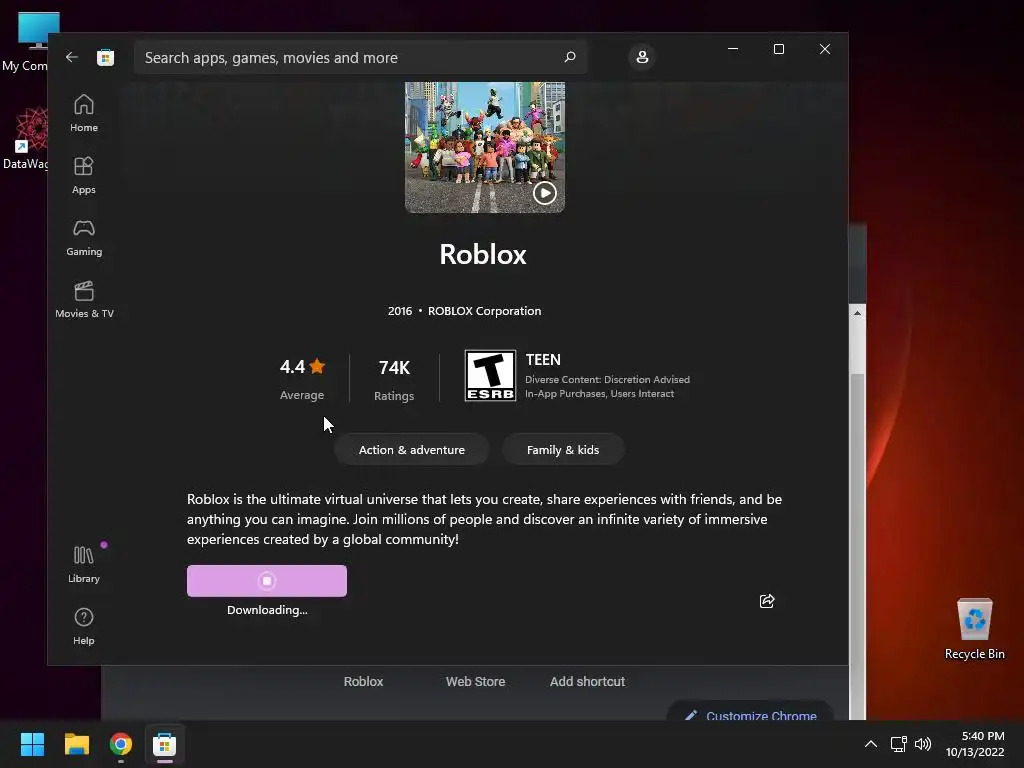Open the user account profile icon
The image size is (1024, 768).
(642, 57)
